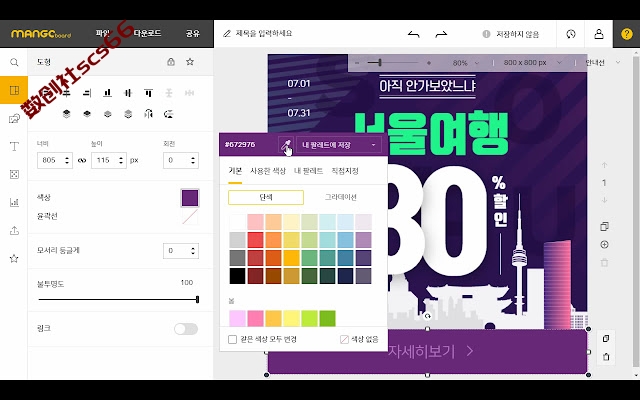Select the 그라데이션 gradient option

340,197
